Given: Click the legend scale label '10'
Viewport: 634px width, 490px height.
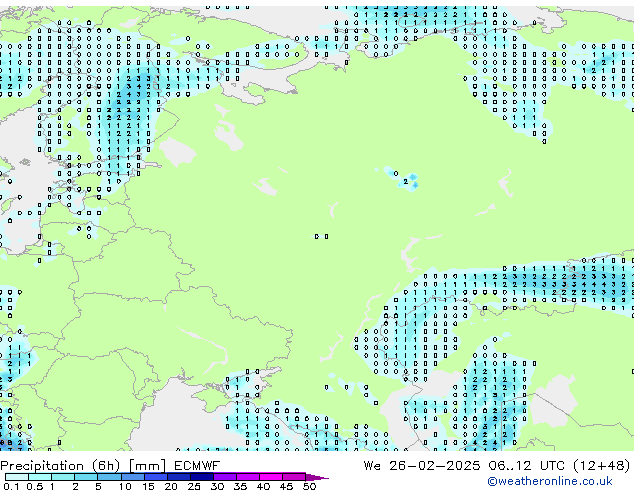Looking at the screenshot, I should click(x=125, y=486).
